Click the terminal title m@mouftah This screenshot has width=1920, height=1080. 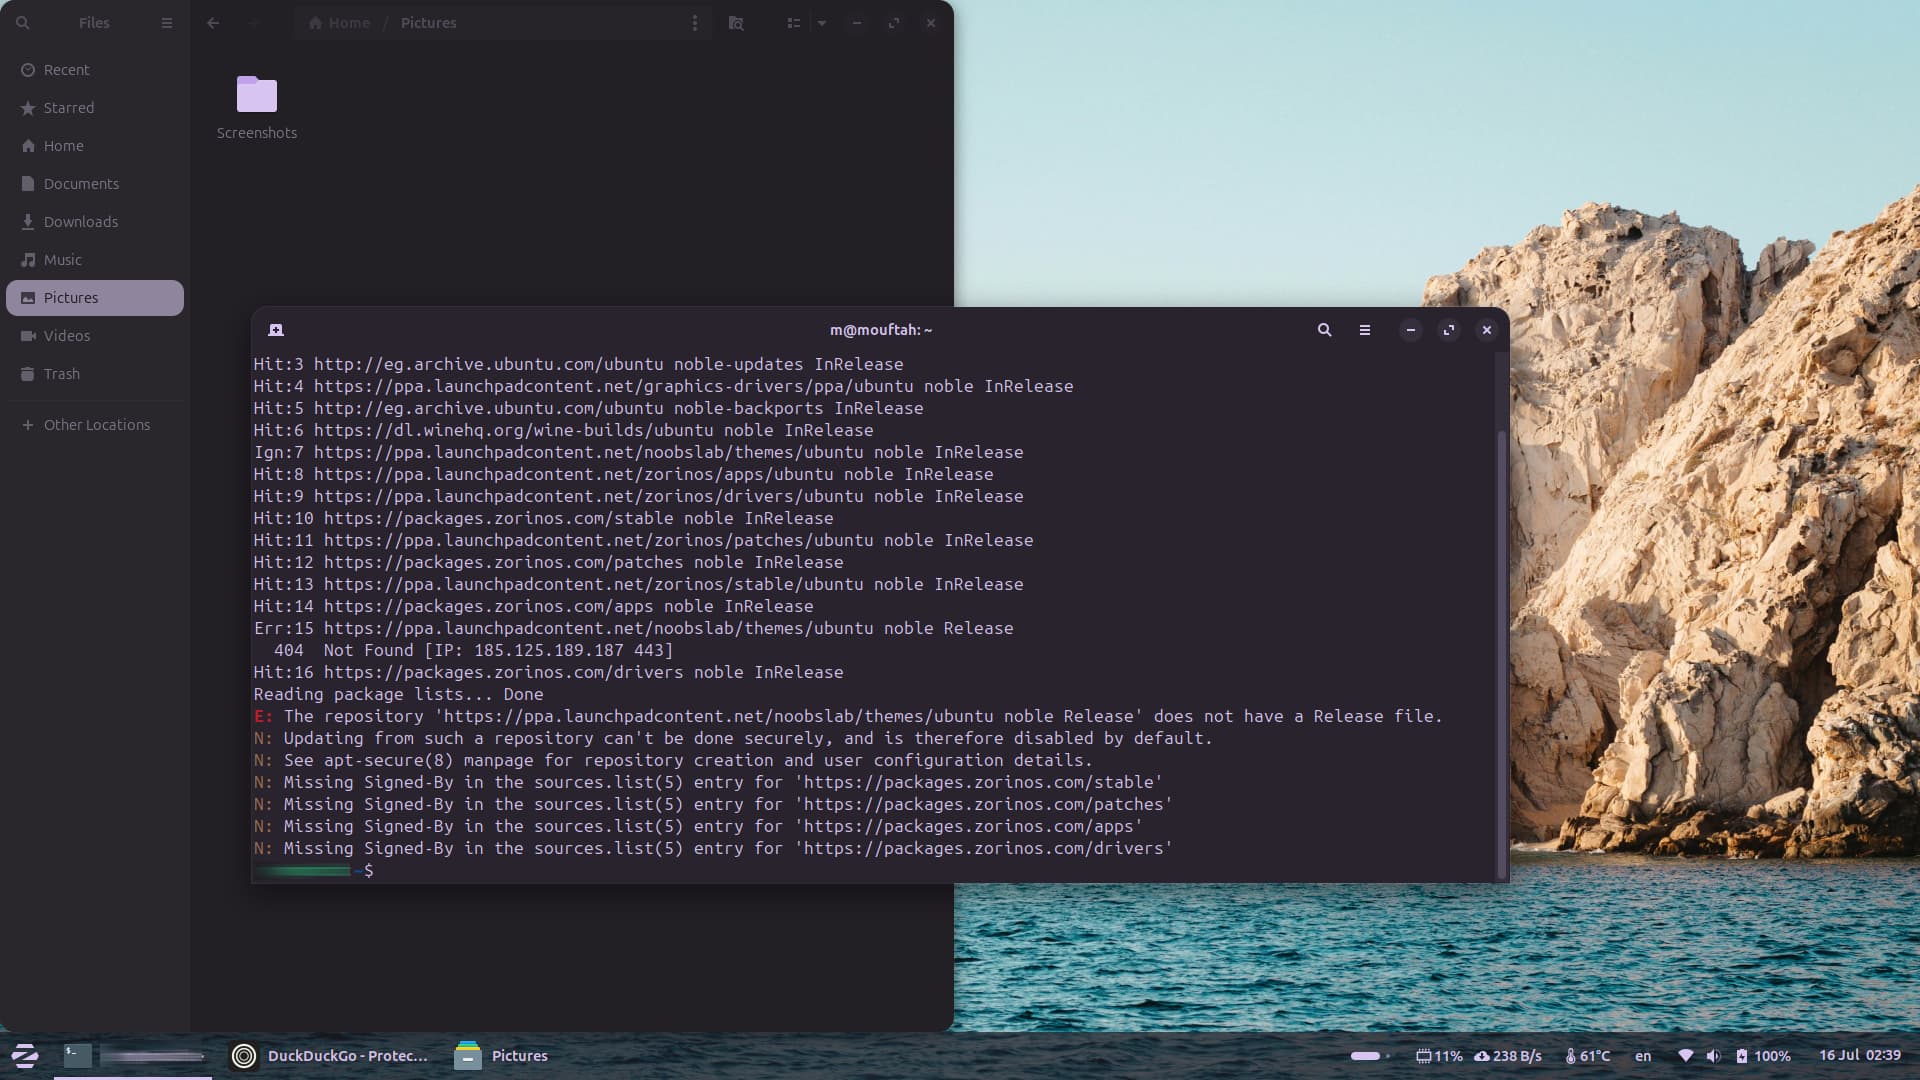pos(880,330)
